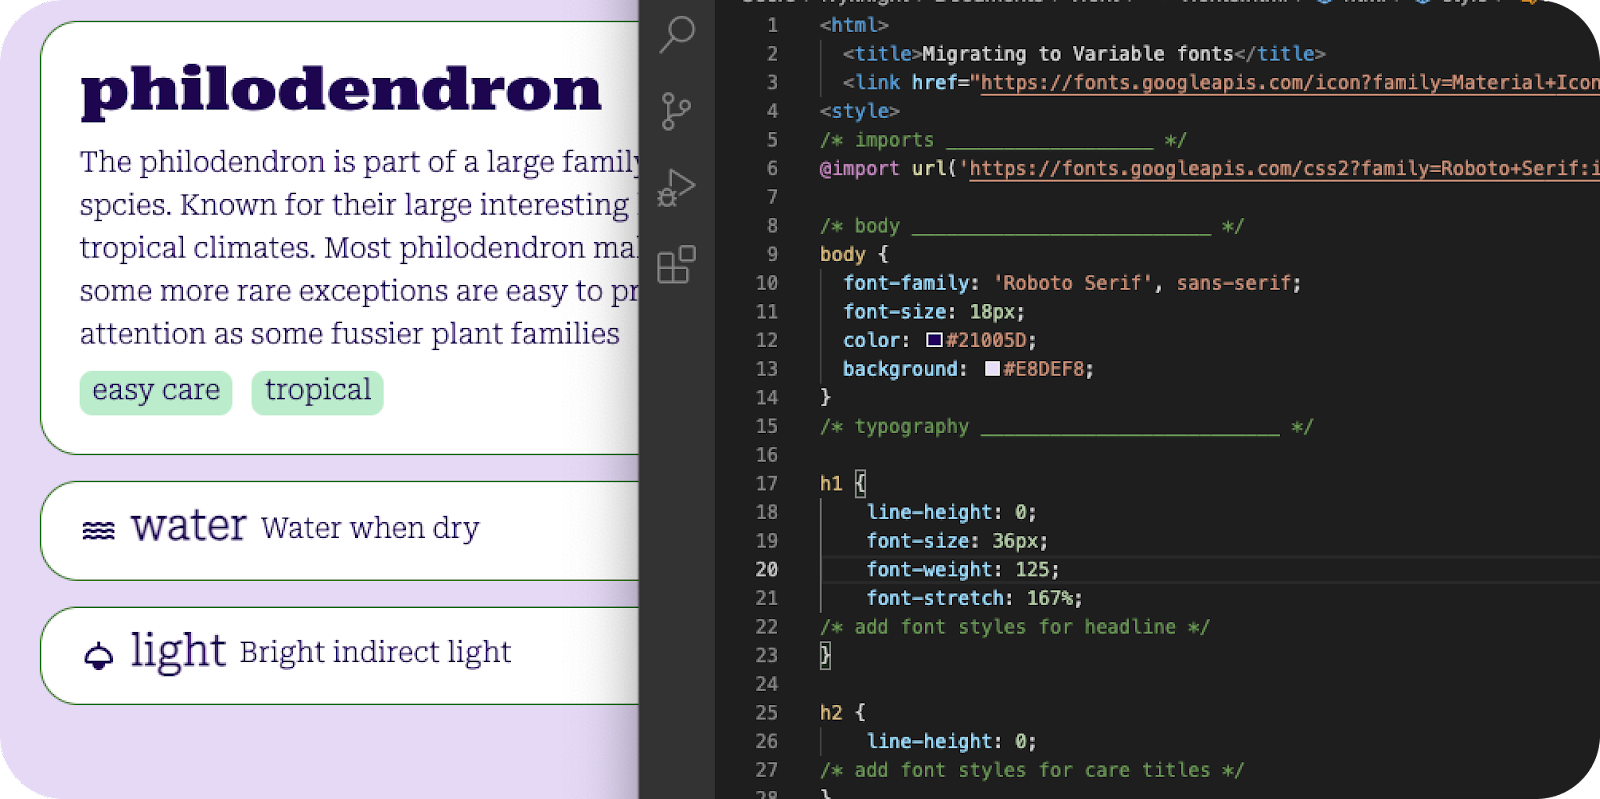Click the h1 selector opening brace

860,484
